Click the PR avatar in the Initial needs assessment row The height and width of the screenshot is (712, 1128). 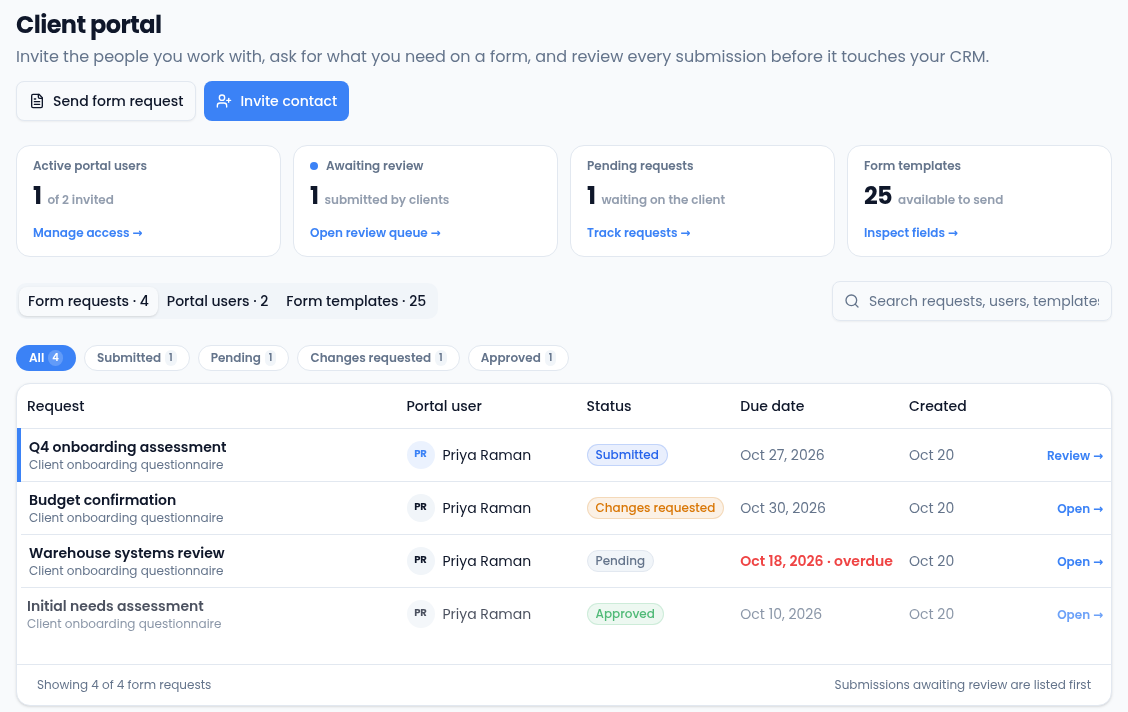421,613
